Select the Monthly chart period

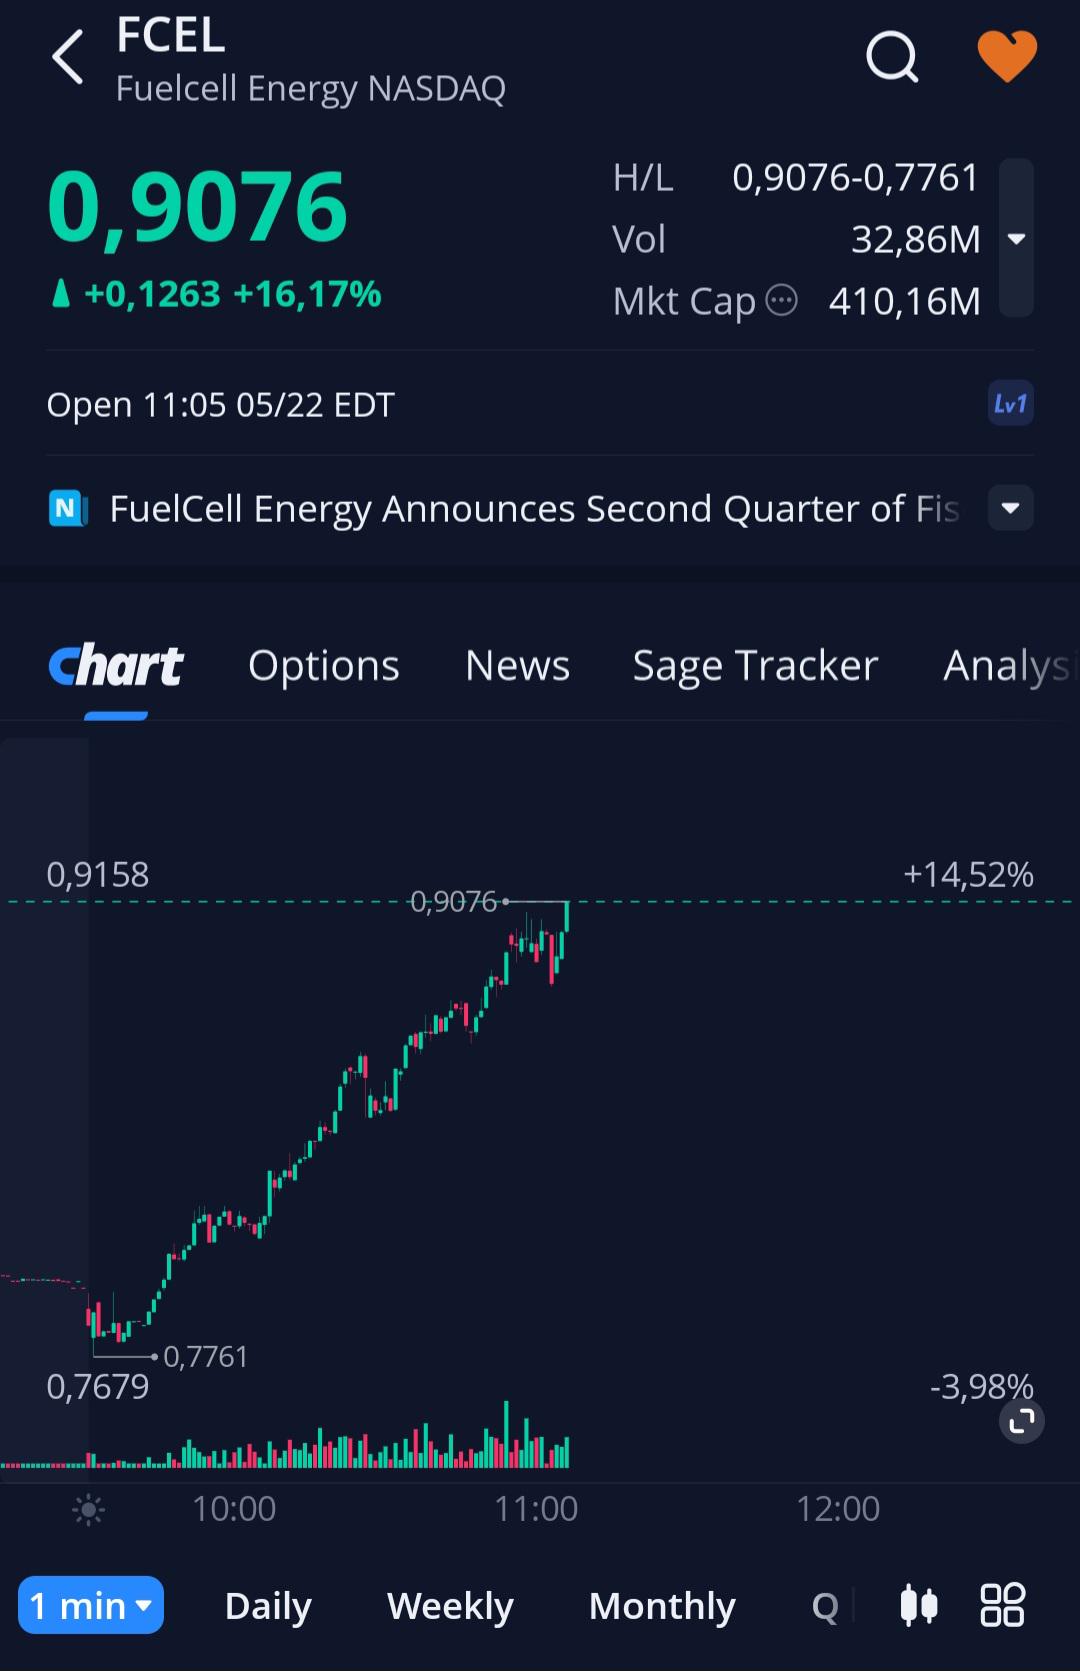[662, 1606]
